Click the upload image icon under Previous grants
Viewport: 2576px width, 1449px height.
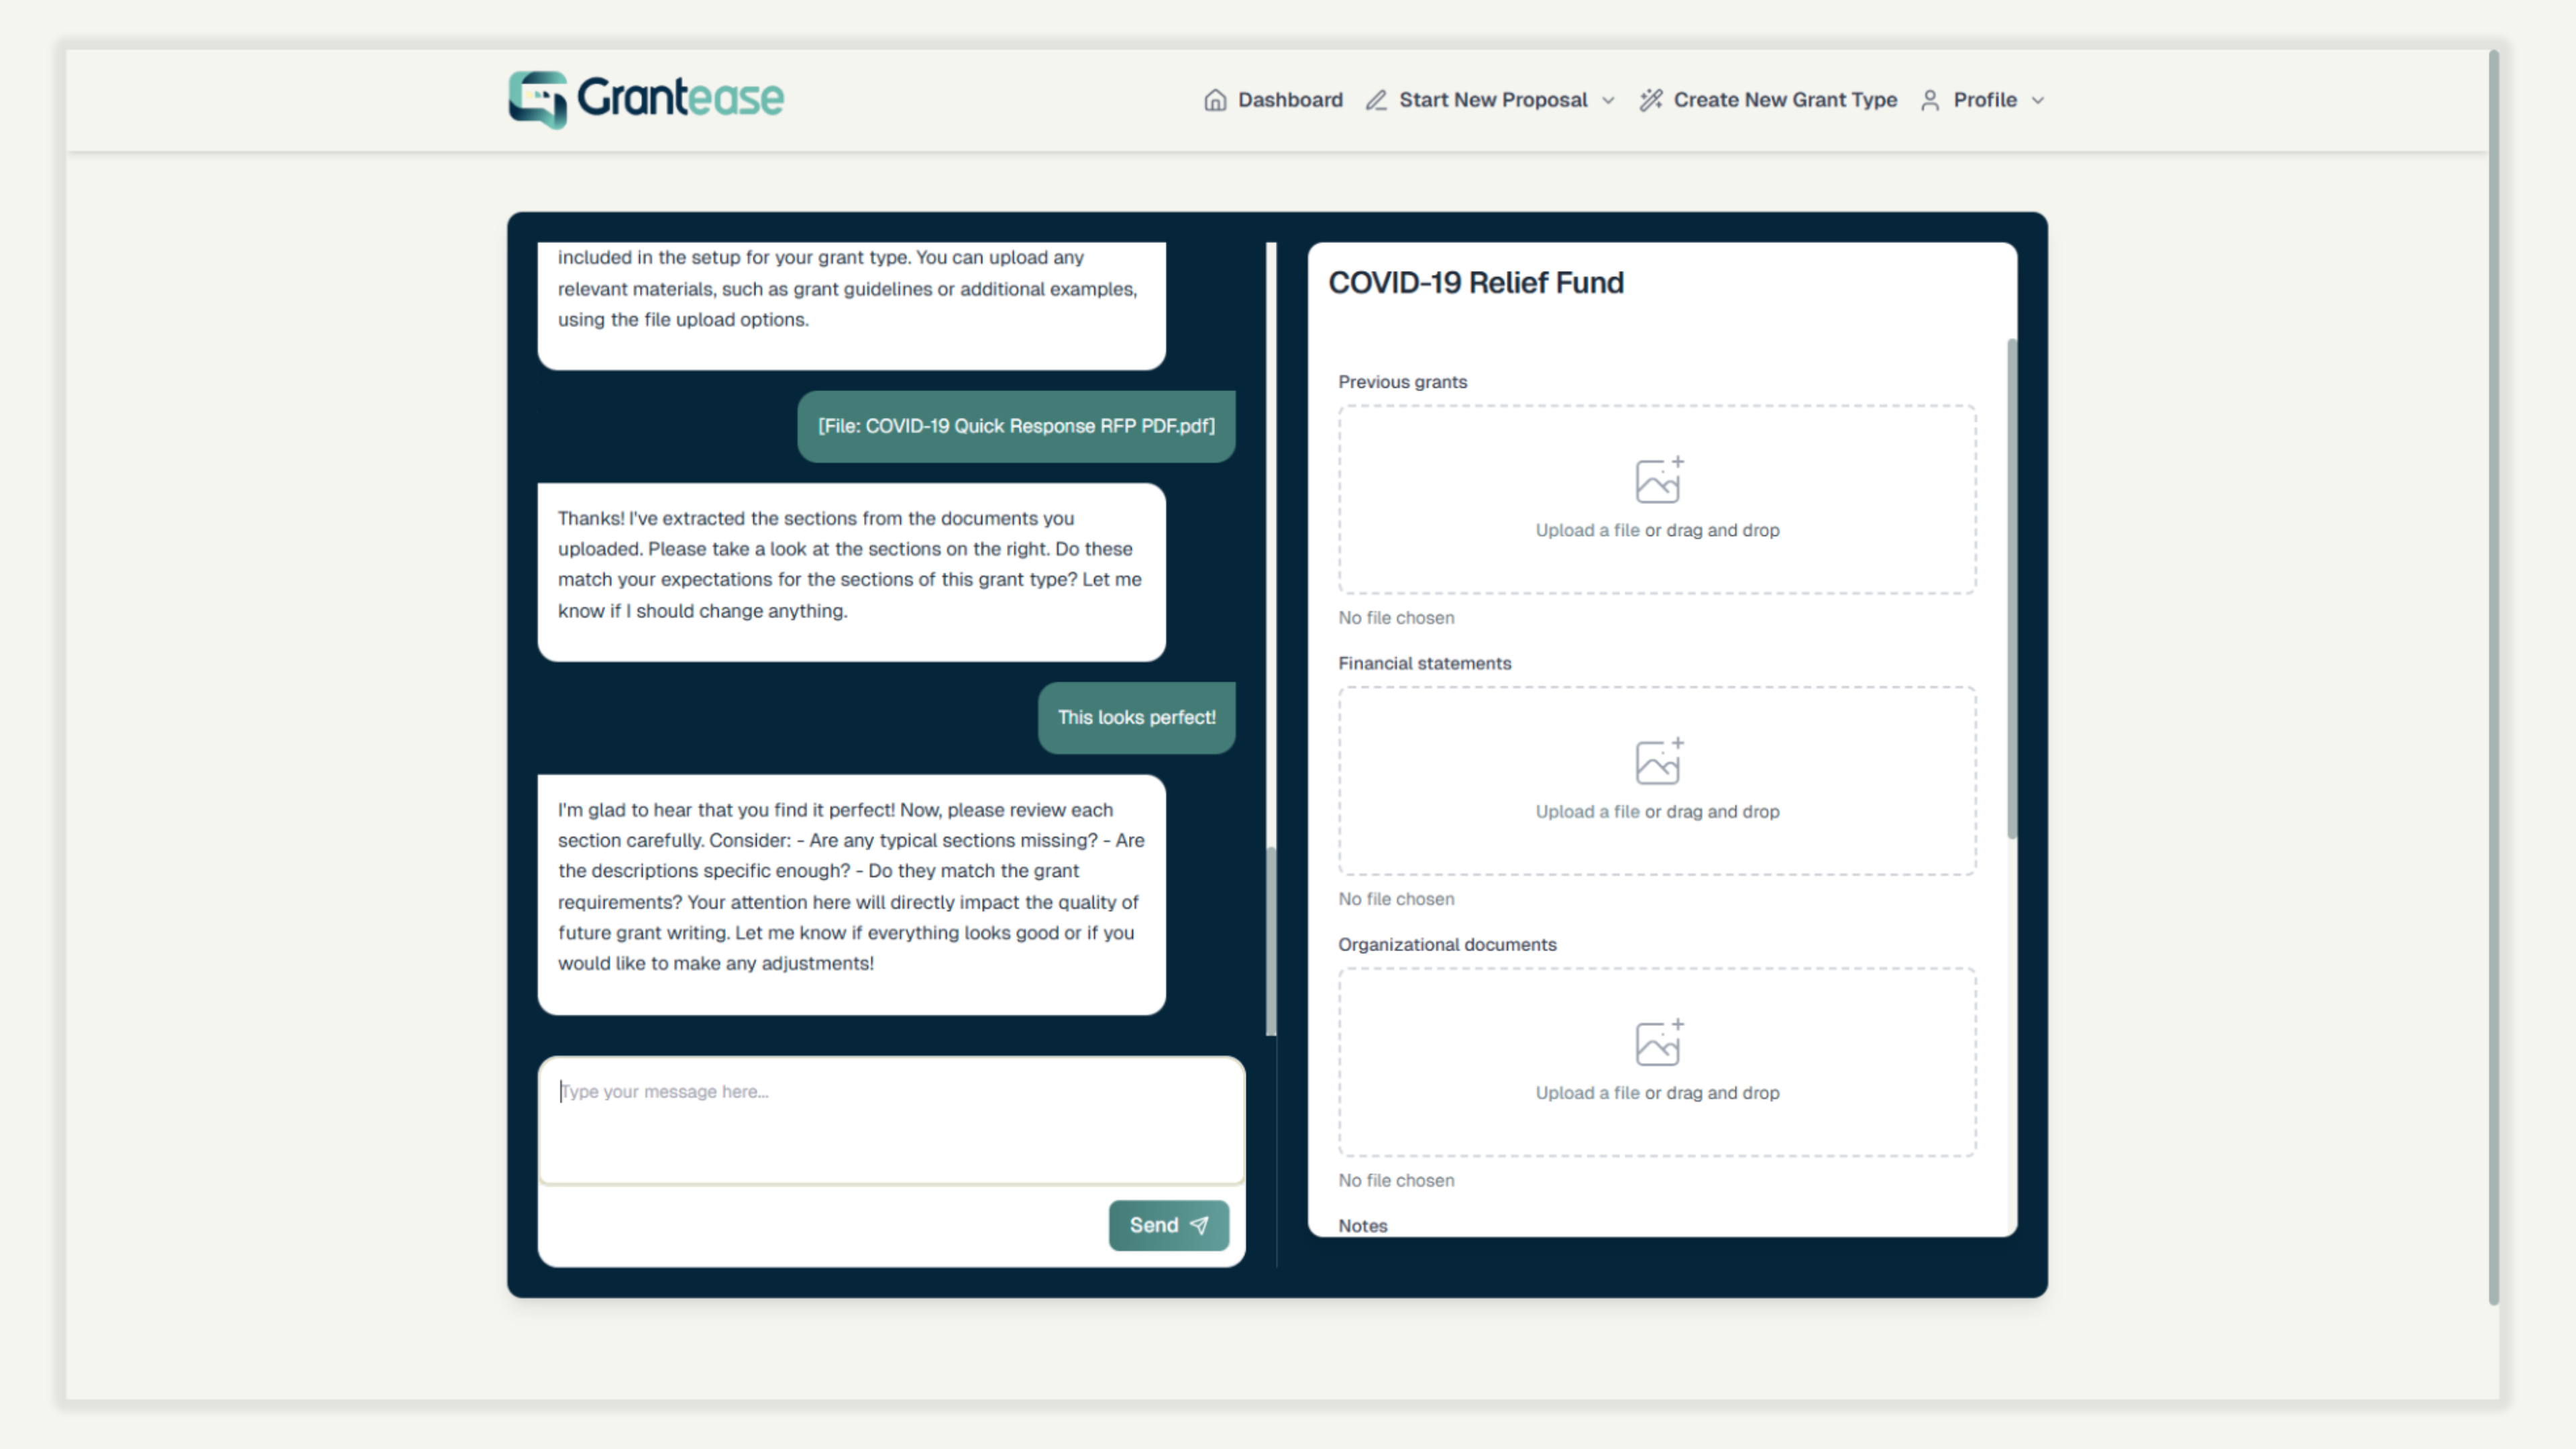1658,481
